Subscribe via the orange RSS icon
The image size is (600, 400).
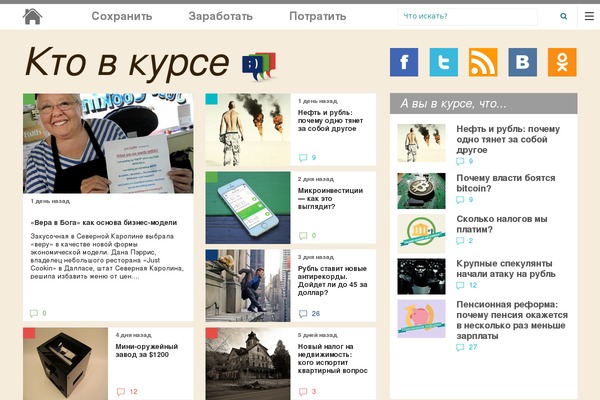pos(483,62)
